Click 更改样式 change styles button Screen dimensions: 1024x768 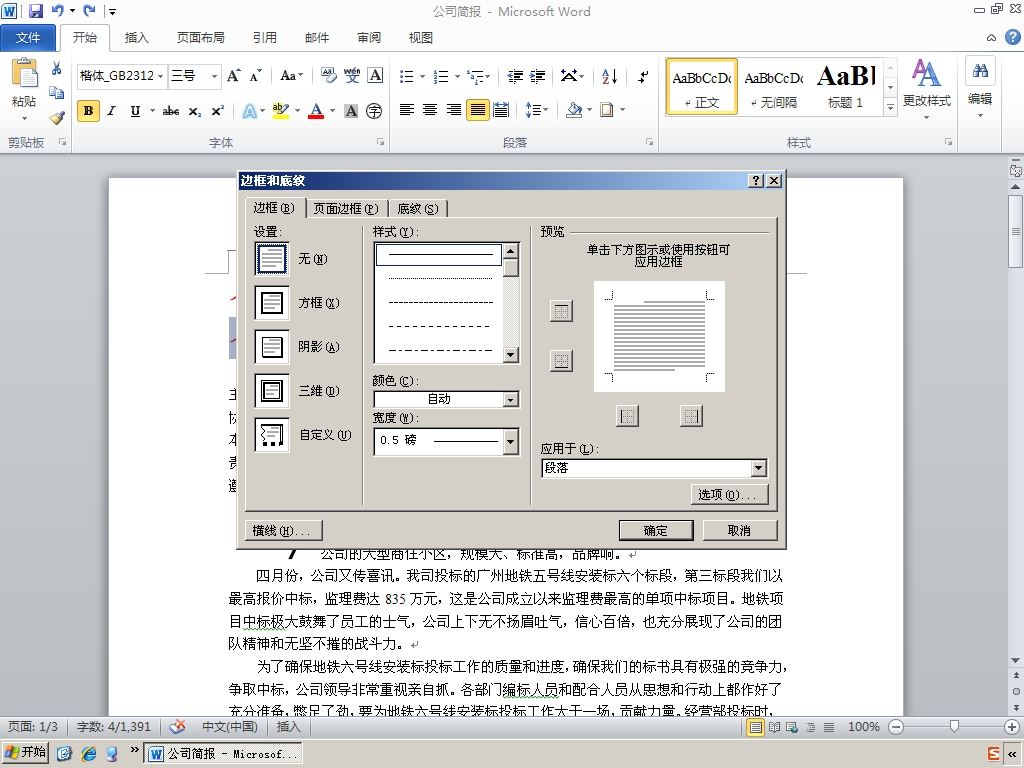926,87
